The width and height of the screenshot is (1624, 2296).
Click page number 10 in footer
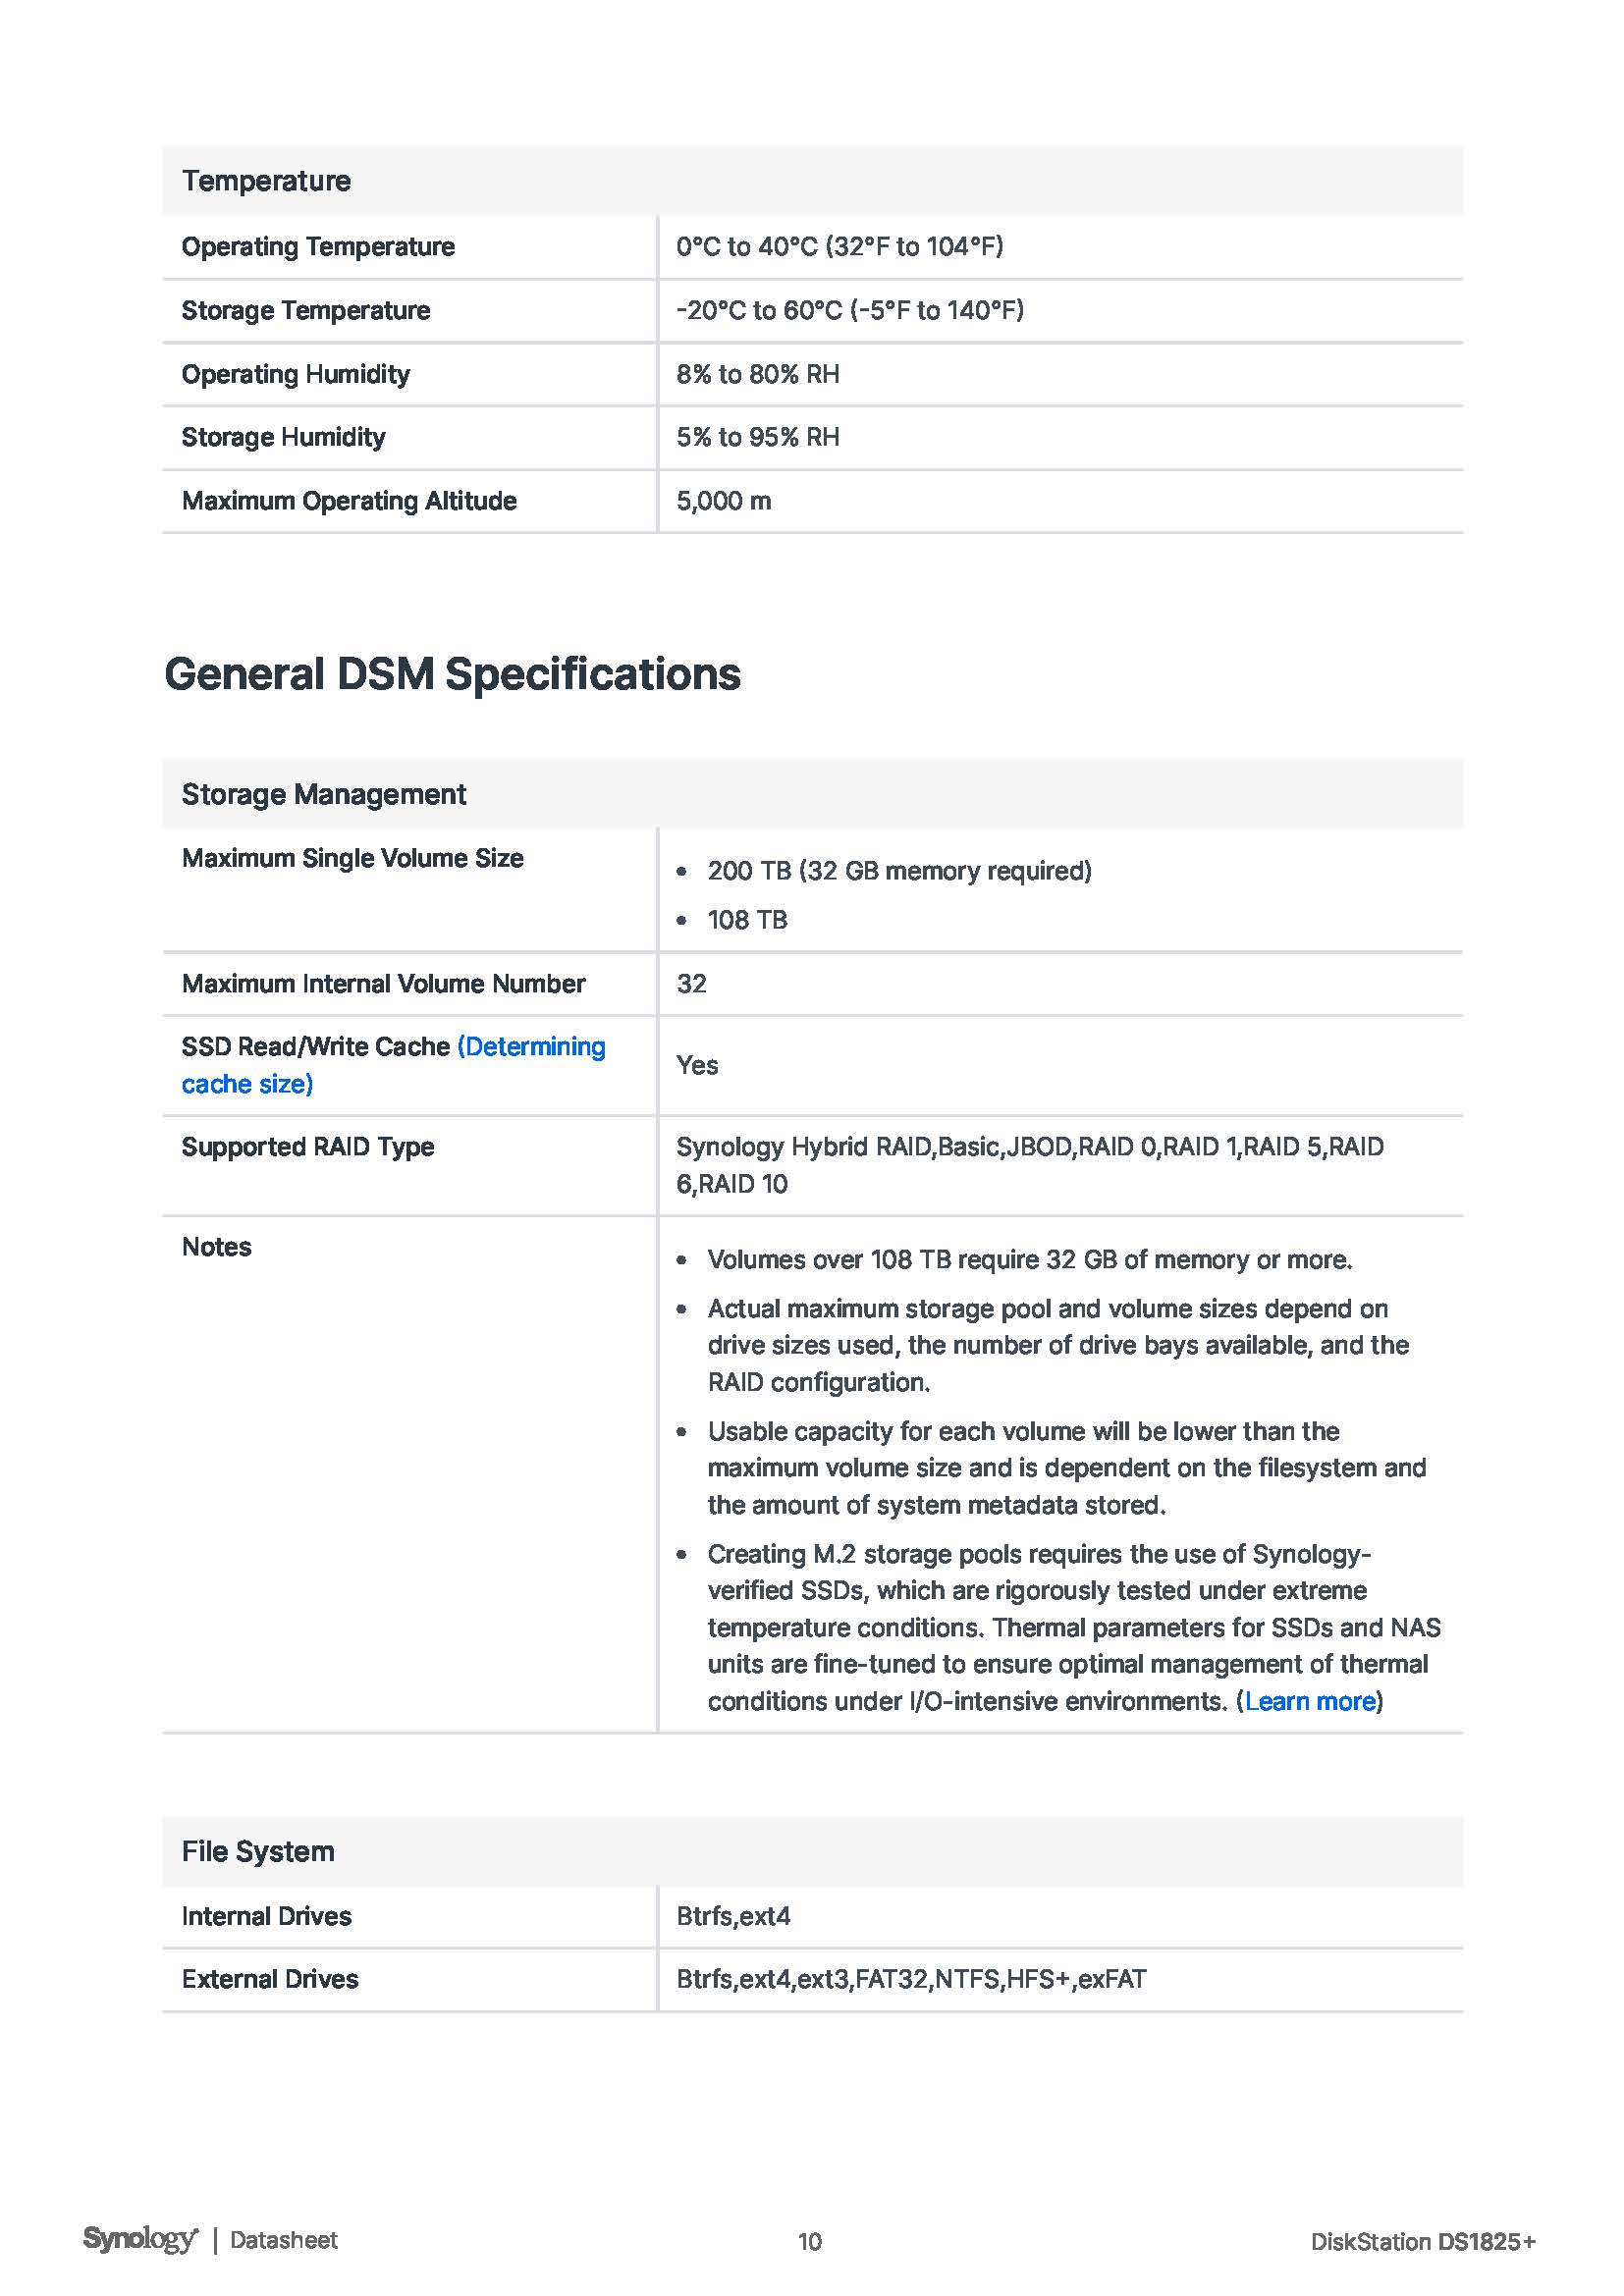[809, 2242]
